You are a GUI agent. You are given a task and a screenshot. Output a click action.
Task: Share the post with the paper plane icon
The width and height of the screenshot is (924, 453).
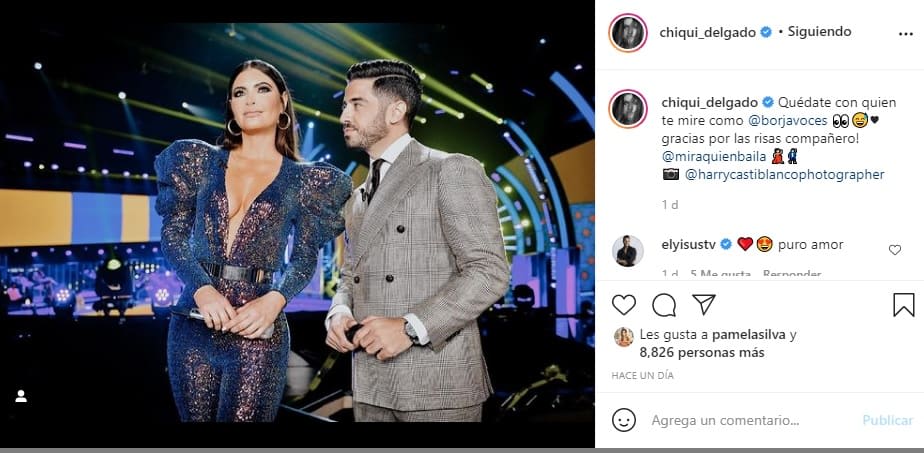[x=704, y=304]
